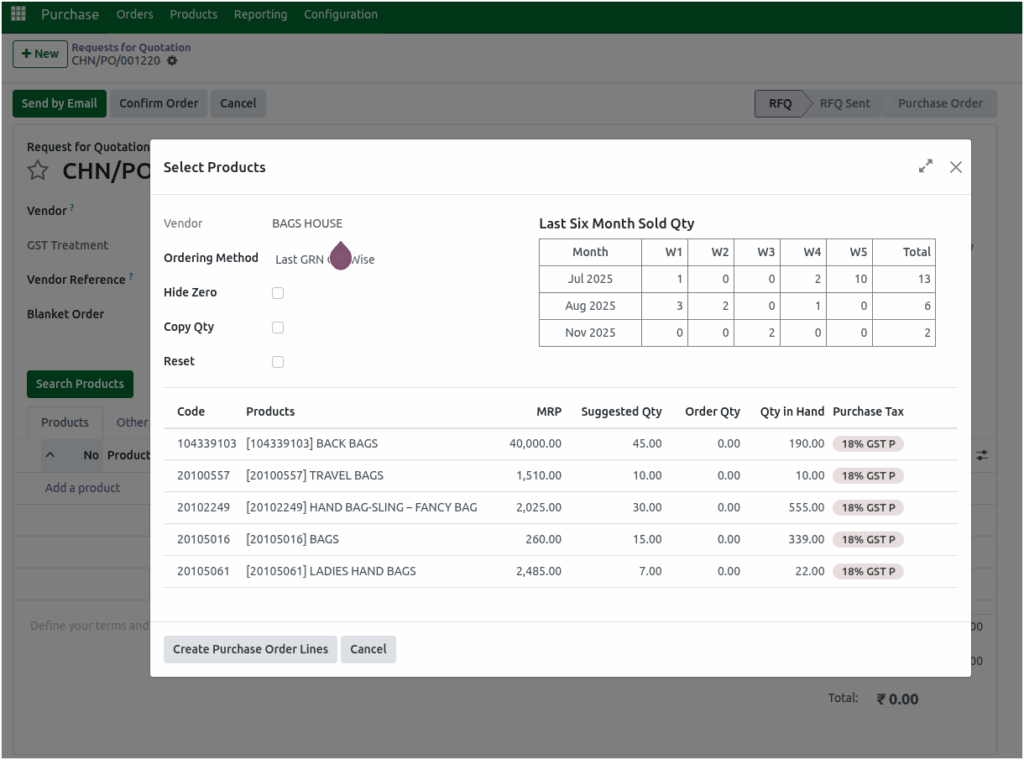
Task: Enable the Reset checkbox
Action: [x=277, y=361]
